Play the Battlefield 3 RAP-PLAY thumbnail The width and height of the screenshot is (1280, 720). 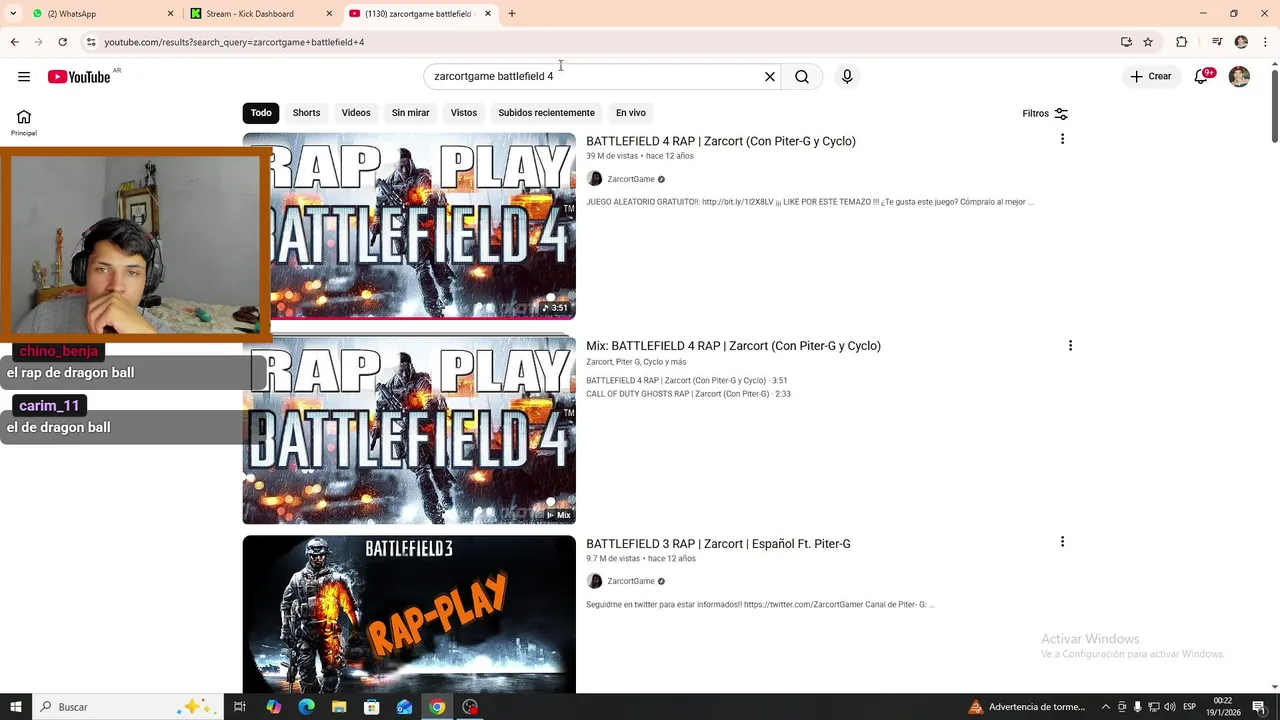coord(409,614)
